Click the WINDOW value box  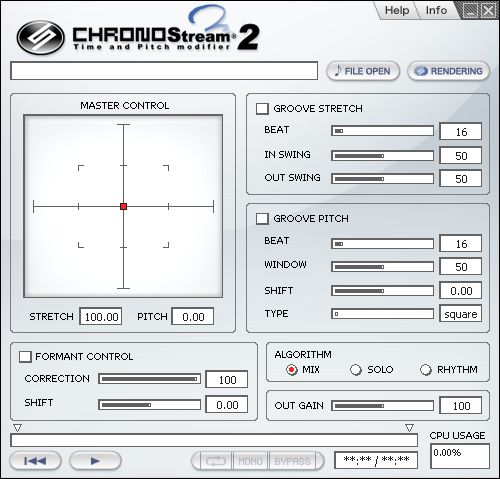coord(461,266)
